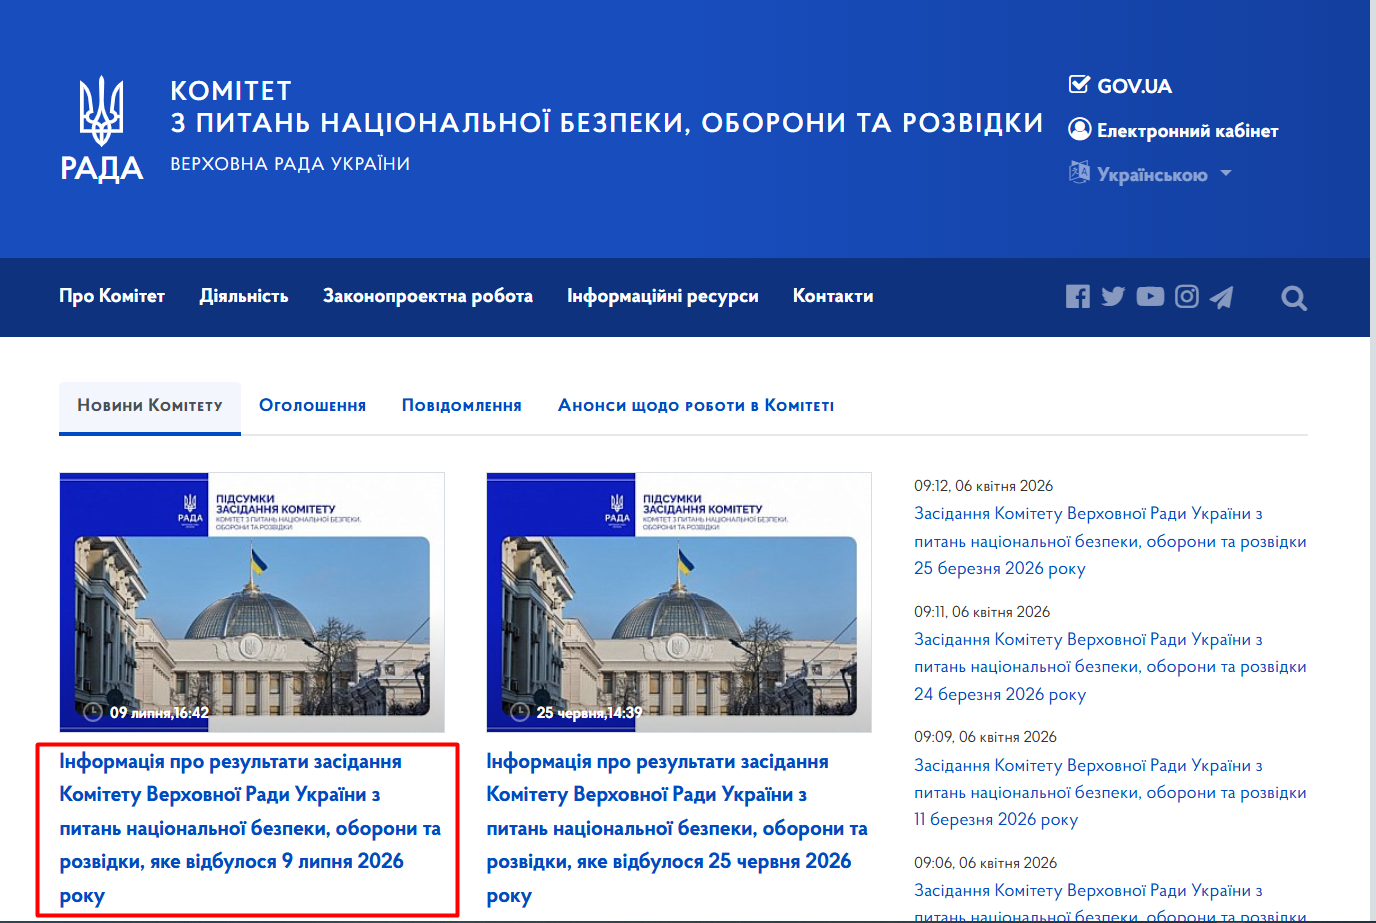The height and width of the screenshot is (923, 1376).
Task: Expand the Українською language dropdown arrow
Action: pyautogui.click(x=1225, y=174)
